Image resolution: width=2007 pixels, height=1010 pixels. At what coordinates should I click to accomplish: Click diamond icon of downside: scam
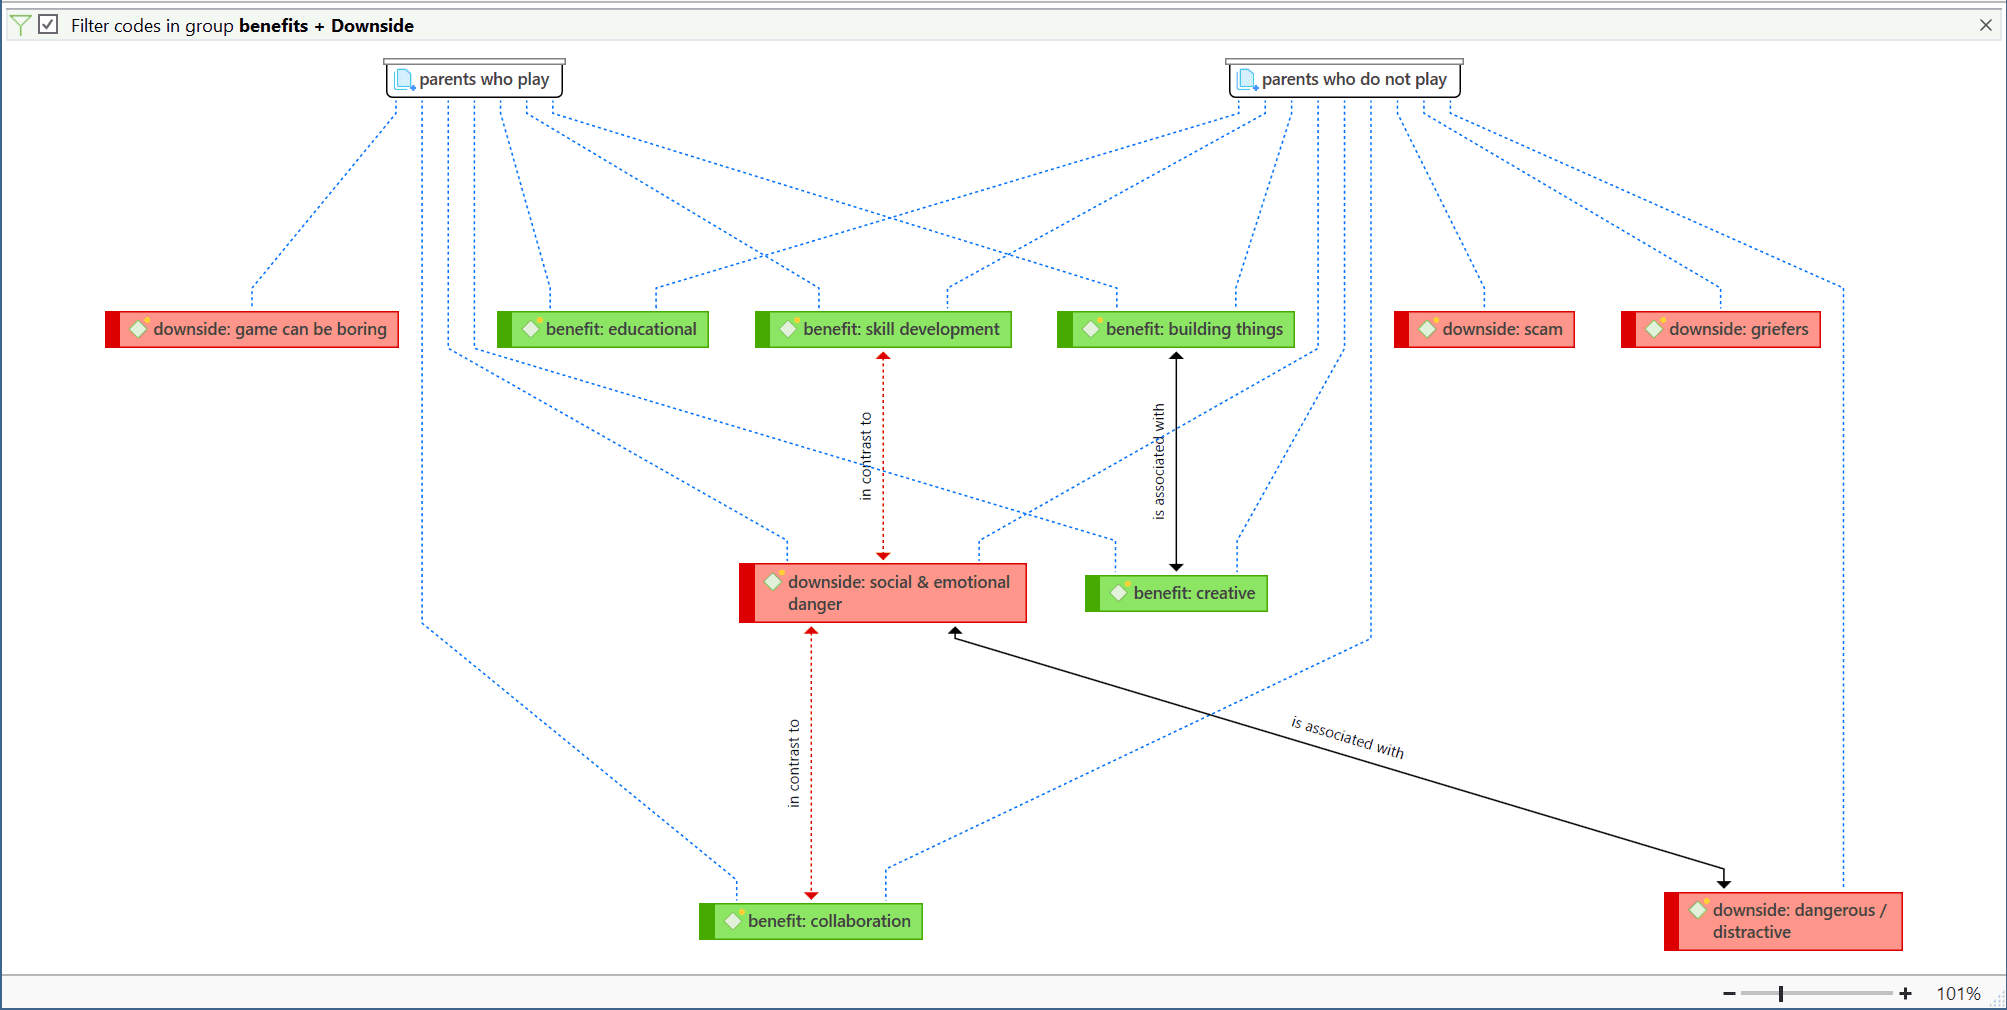click(x=1428, y=328)
